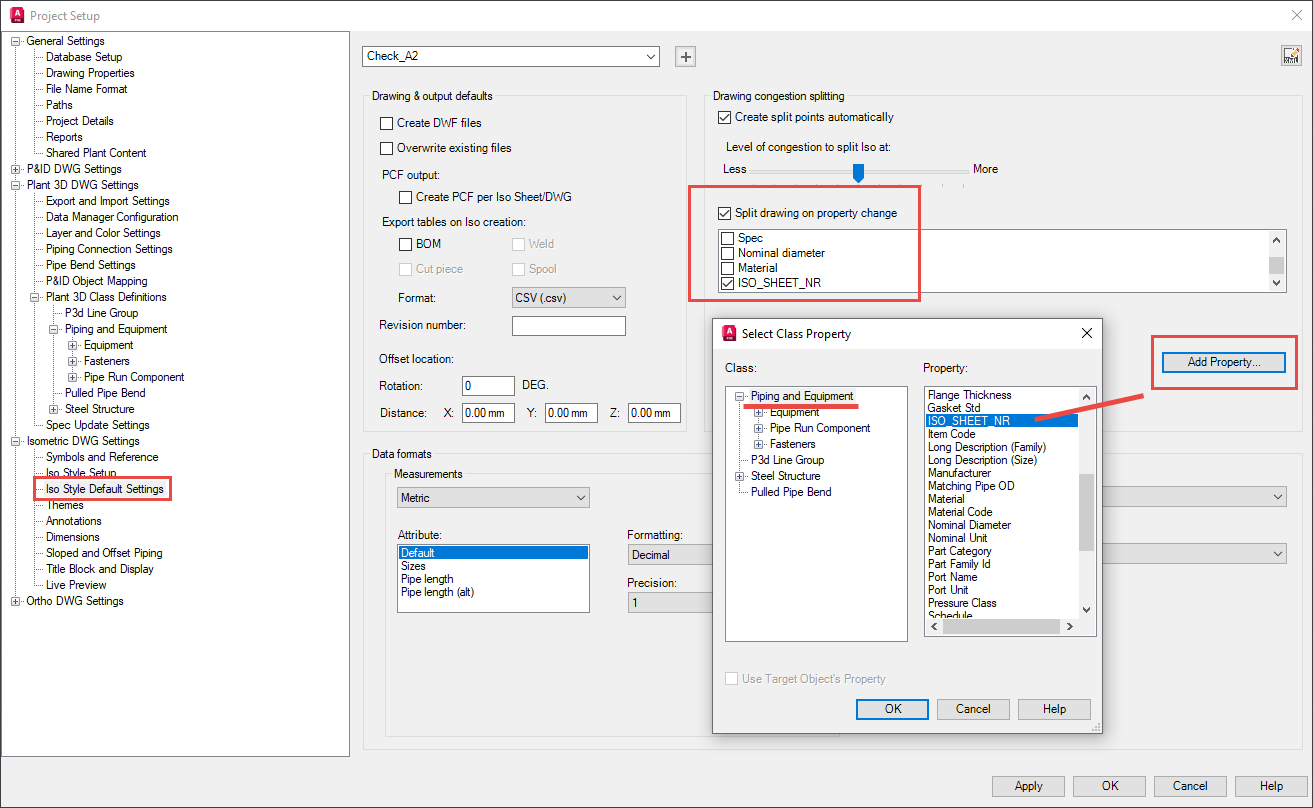Disable Create split points automatically
The image size is (1313, 808).
tap(723, 116)
